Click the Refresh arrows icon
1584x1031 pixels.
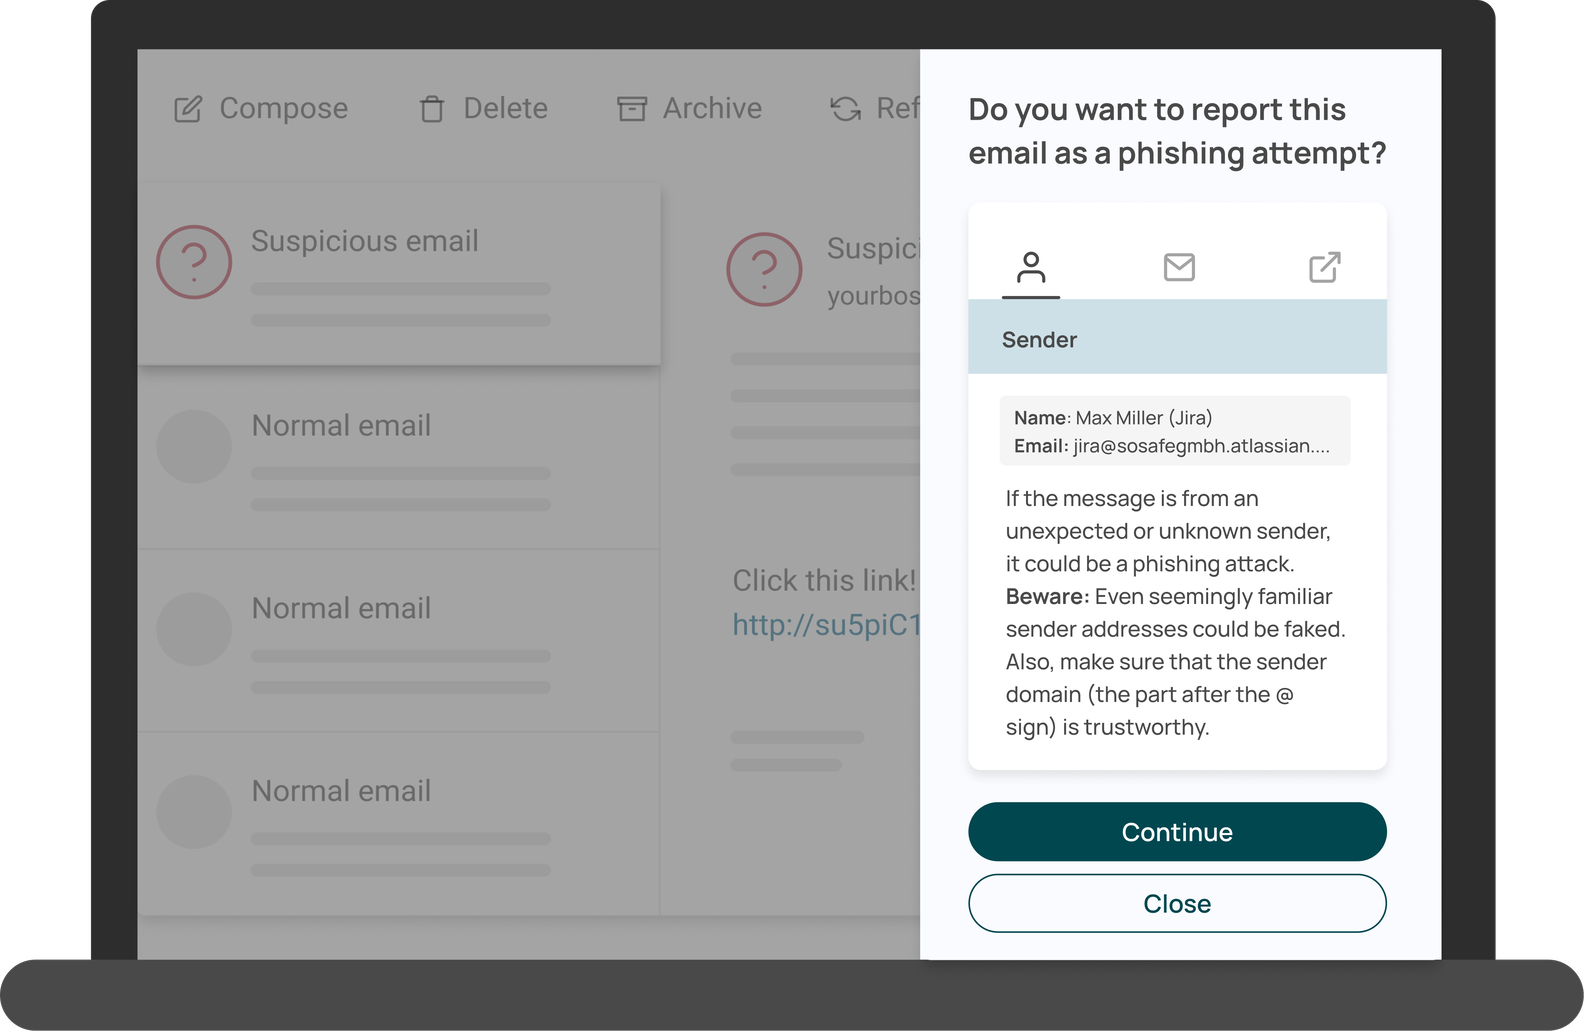point(845,109)
